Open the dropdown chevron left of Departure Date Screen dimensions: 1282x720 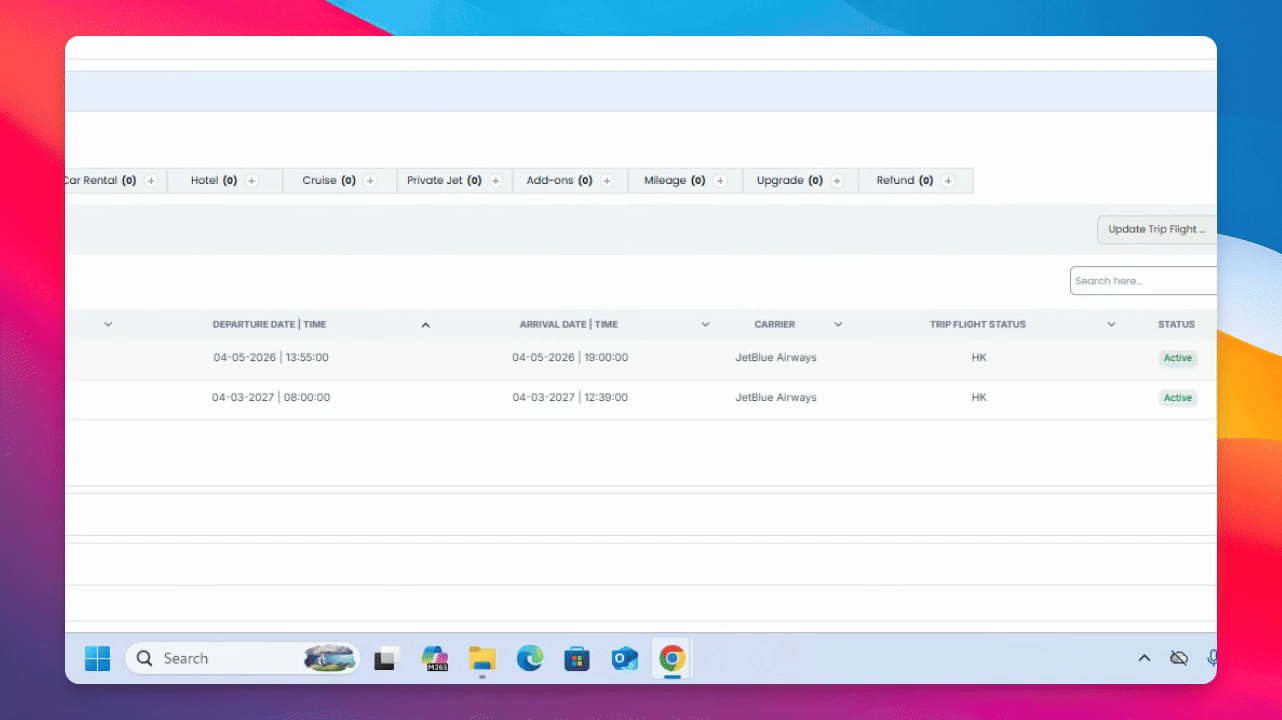(108, 325)
